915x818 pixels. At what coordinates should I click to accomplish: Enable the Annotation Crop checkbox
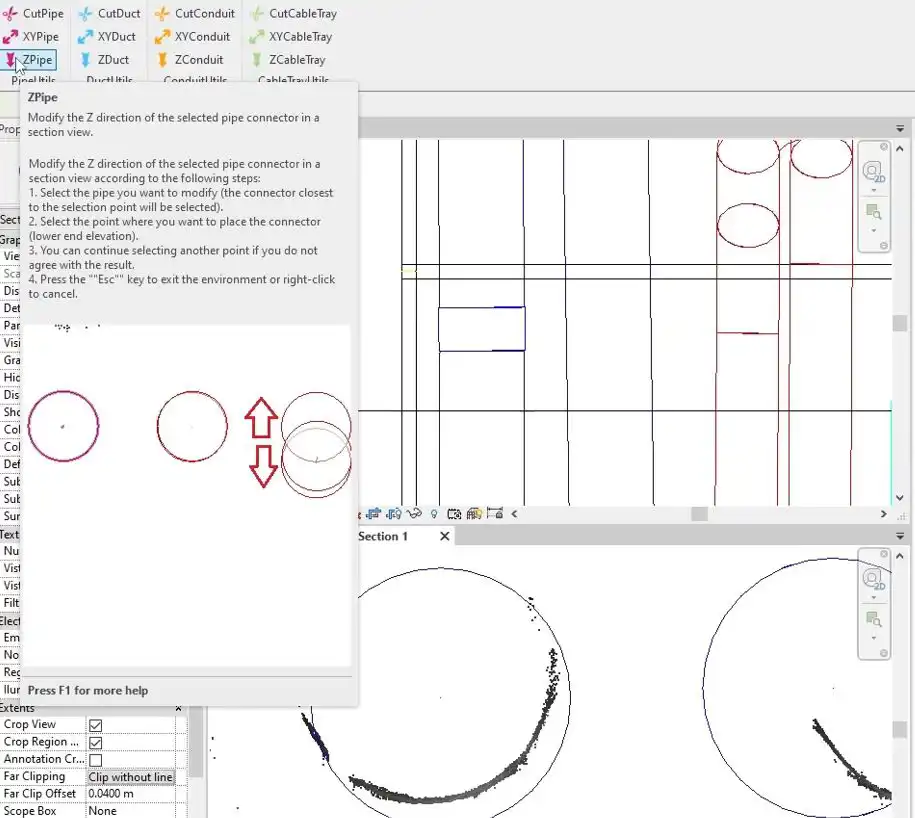click(x=96, y=760)
